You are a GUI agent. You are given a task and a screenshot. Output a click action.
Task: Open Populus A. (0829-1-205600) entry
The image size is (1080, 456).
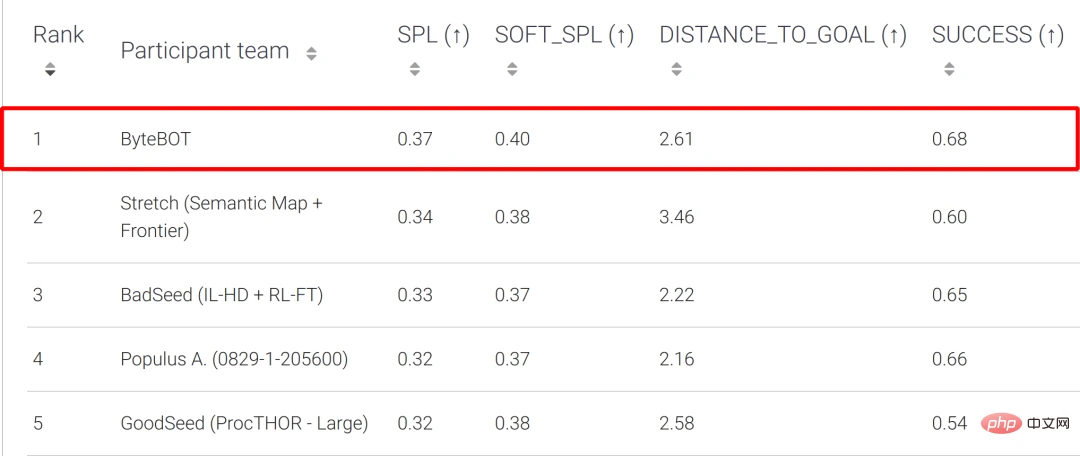[234, 359]
